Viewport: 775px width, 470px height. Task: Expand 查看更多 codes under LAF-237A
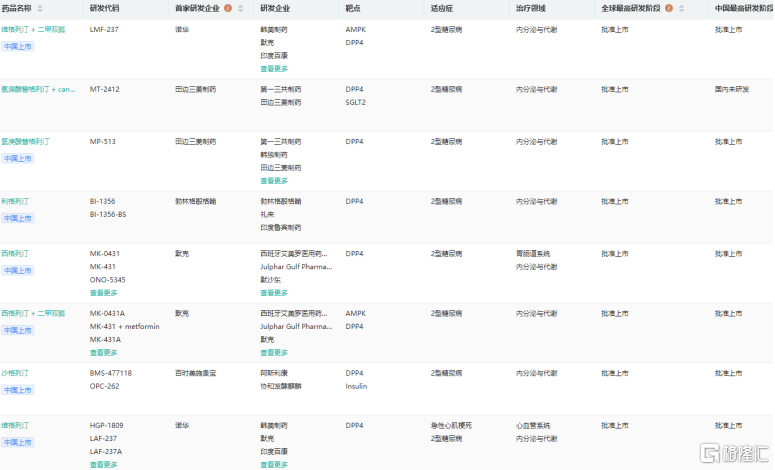(103, 465)
